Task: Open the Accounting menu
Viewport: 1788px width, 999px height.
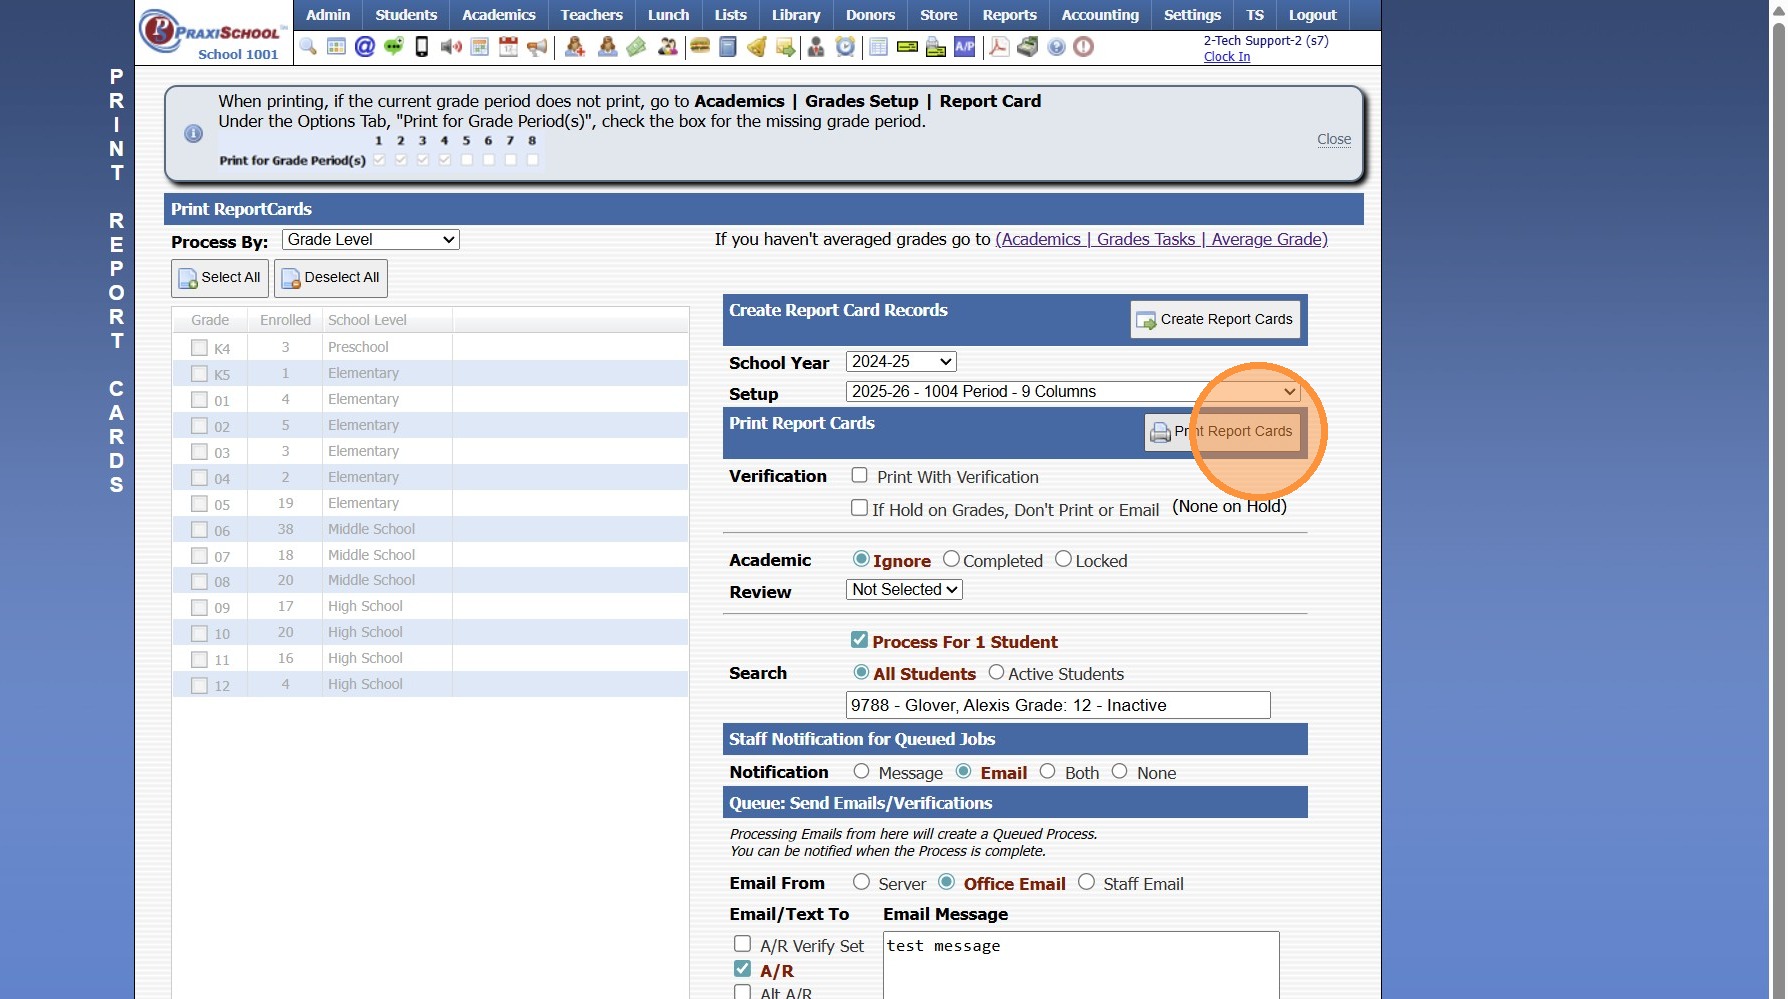Action: point(1100,15)
